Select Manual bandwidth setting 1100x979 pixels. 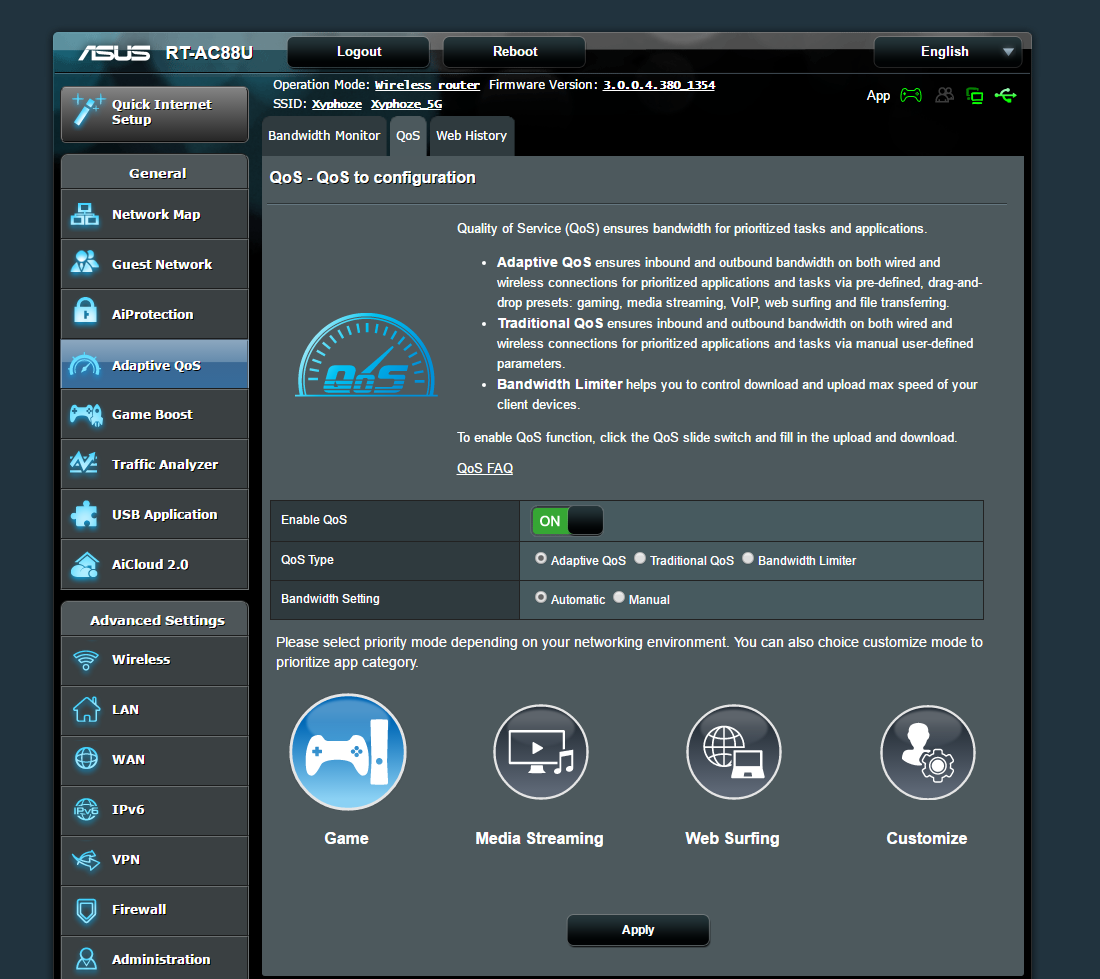(619, 597)
